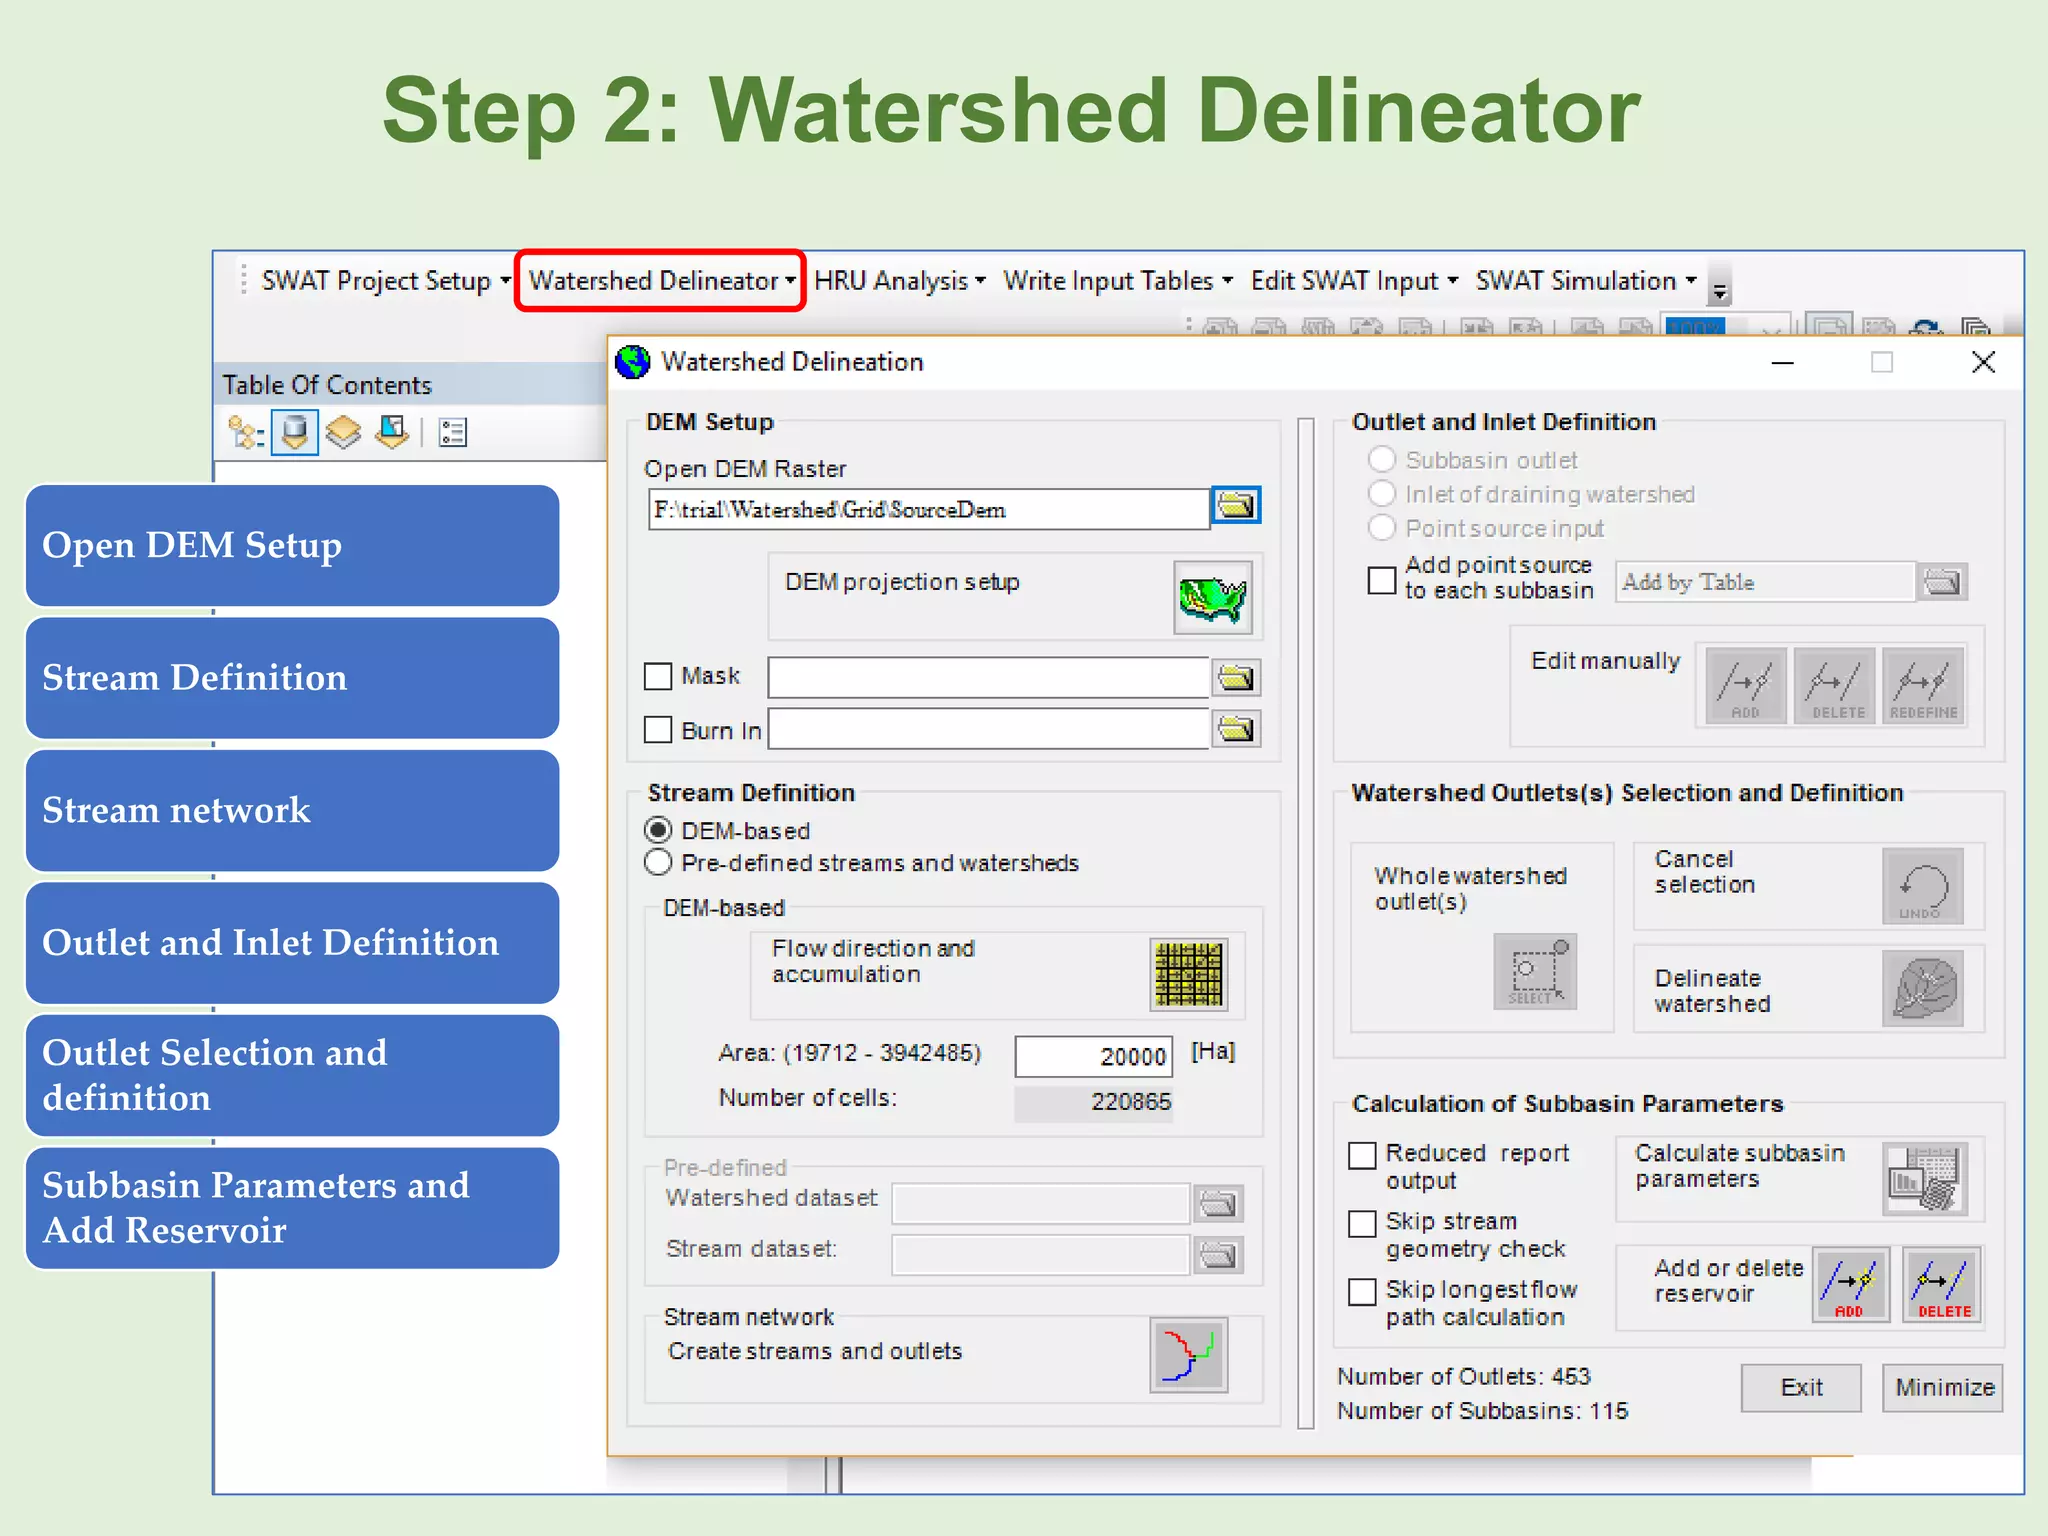Image resolution: width=2048 pixels, height=1536 pixels.
Task: Click Table Of Contents panel title
Action: (x=327, y=385)
